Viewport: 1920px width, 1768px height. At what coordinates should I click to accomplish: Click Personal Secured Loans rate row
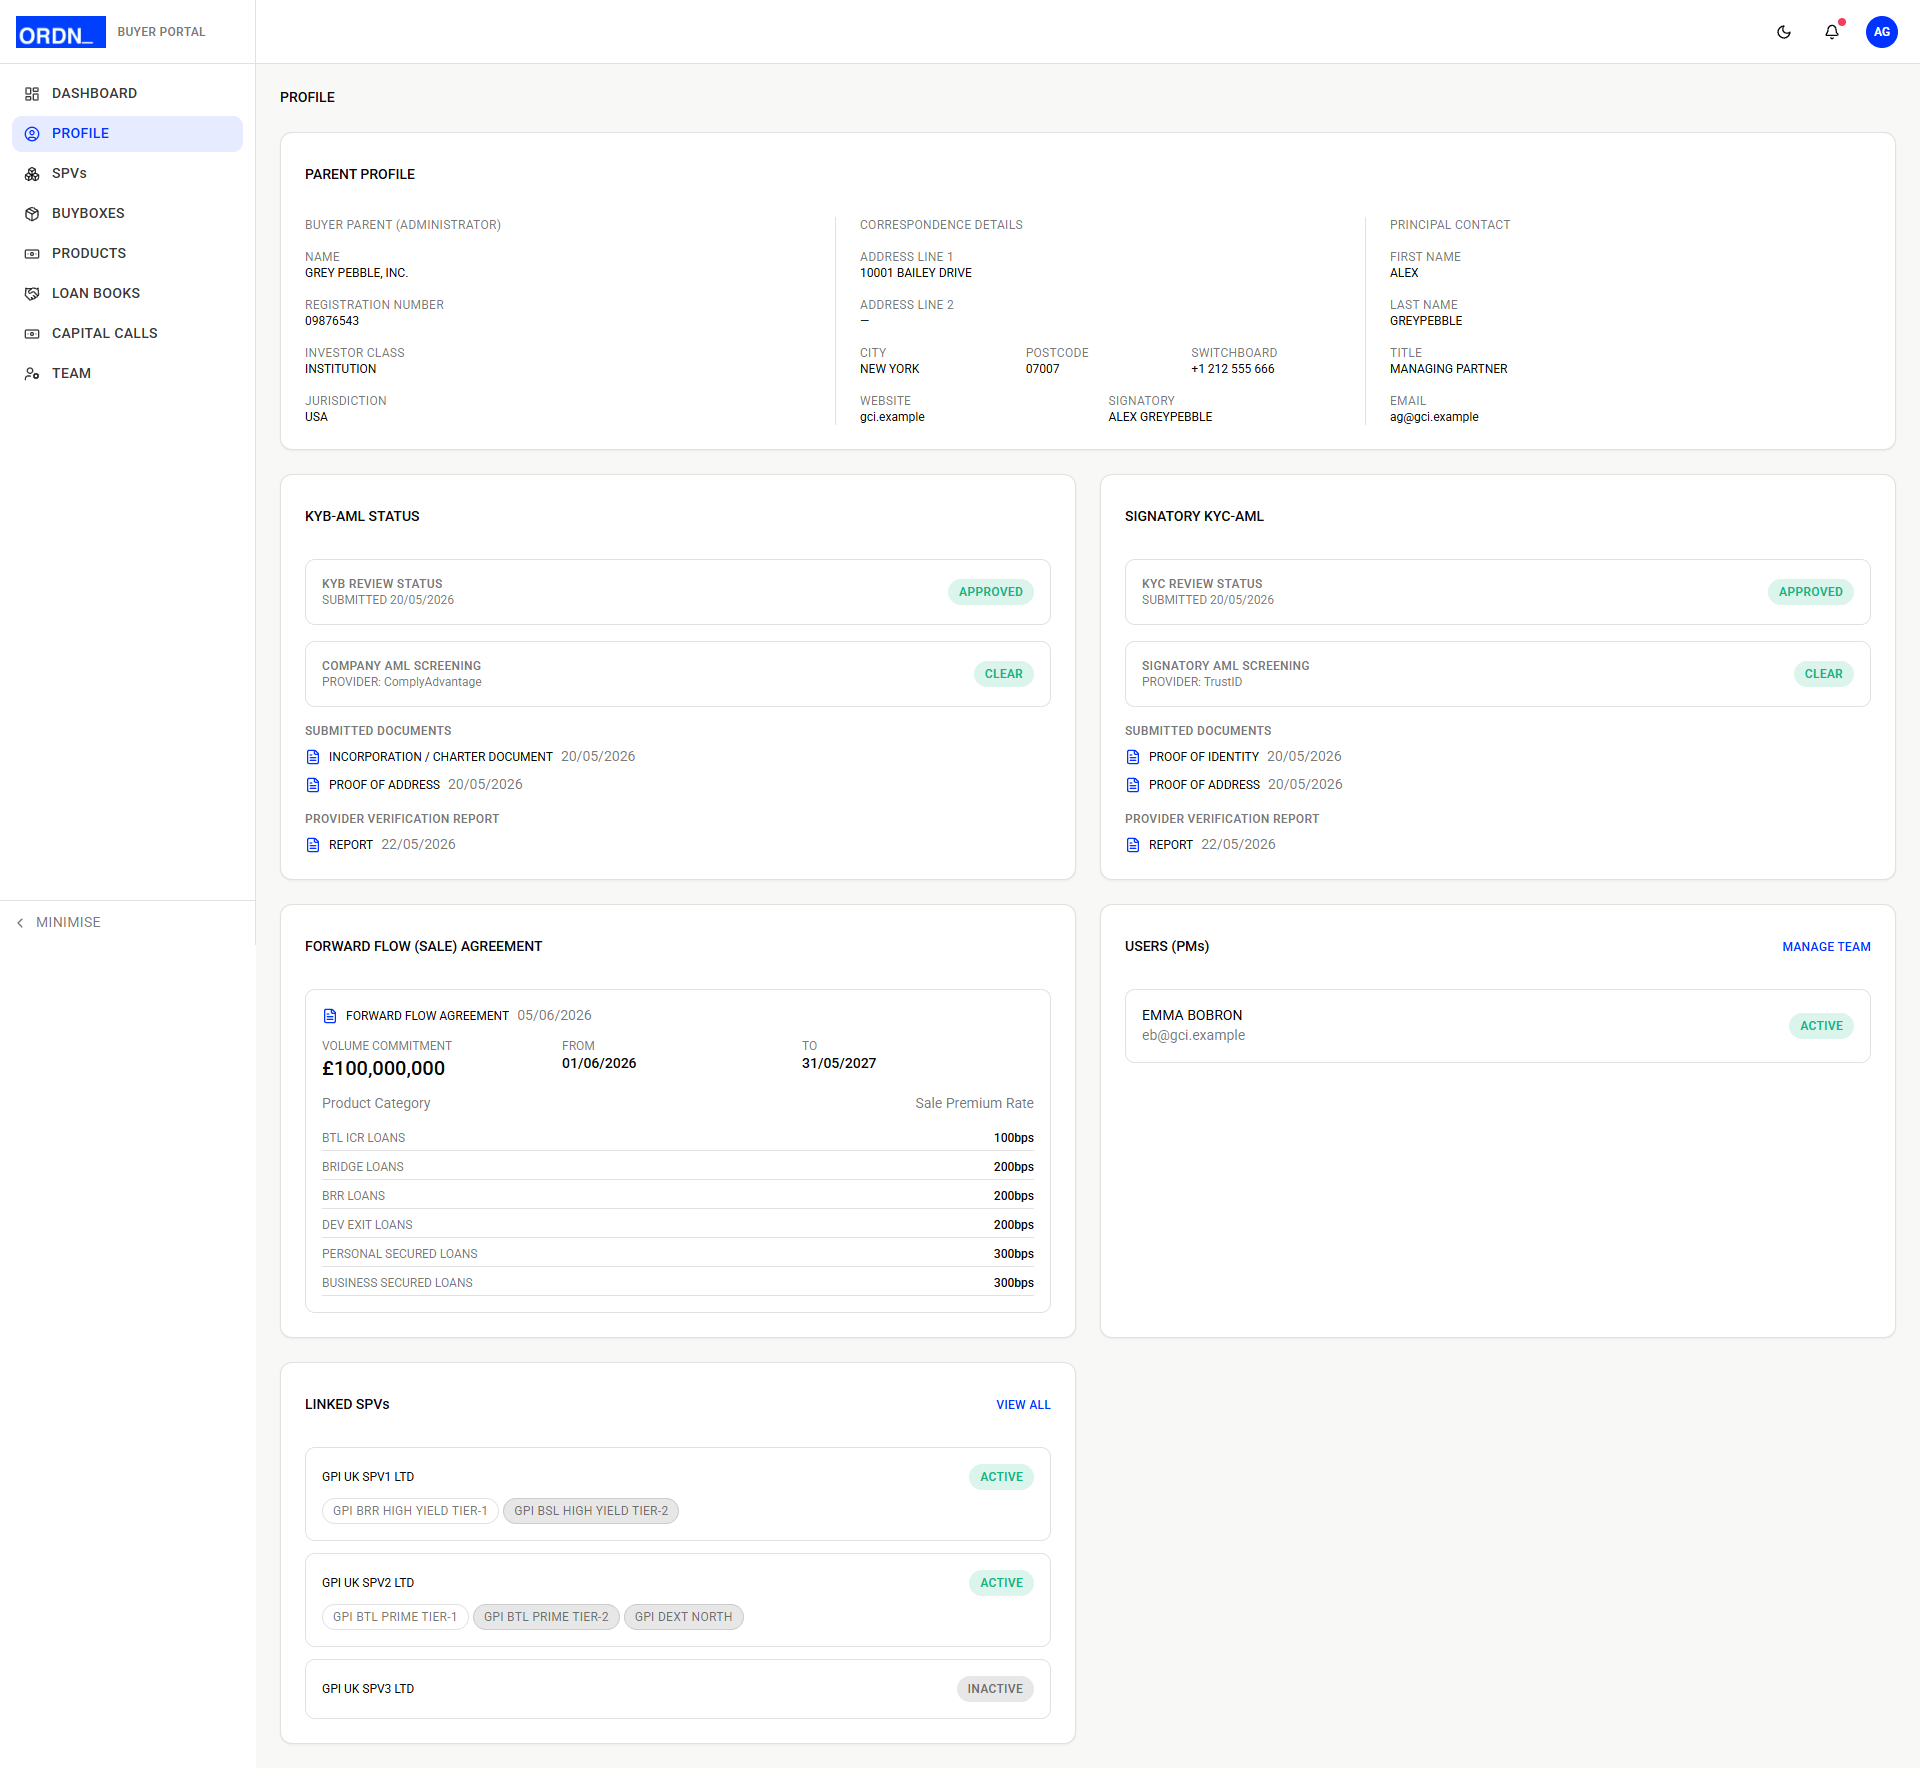(x=677, y=1254)
